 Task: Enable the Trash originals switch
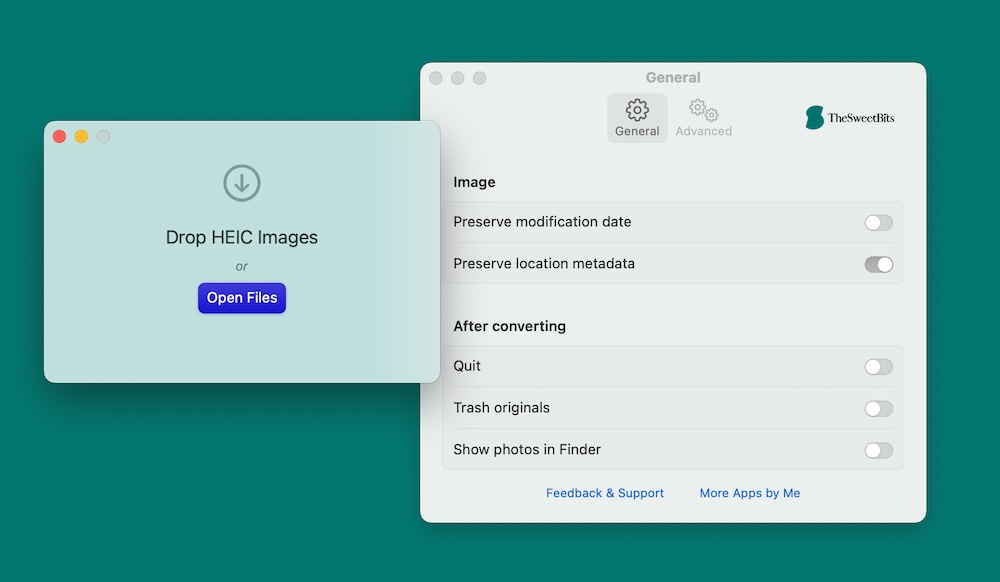[x=878, y=408]
